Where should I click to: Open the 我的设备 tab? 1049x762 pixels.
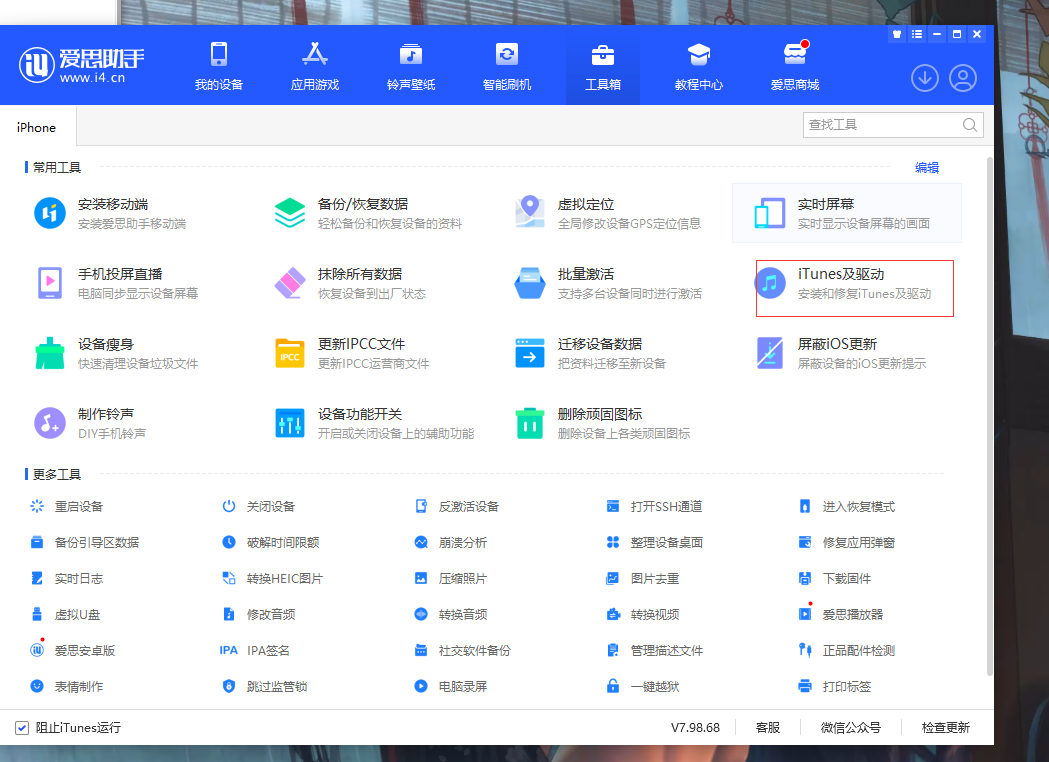219,66
